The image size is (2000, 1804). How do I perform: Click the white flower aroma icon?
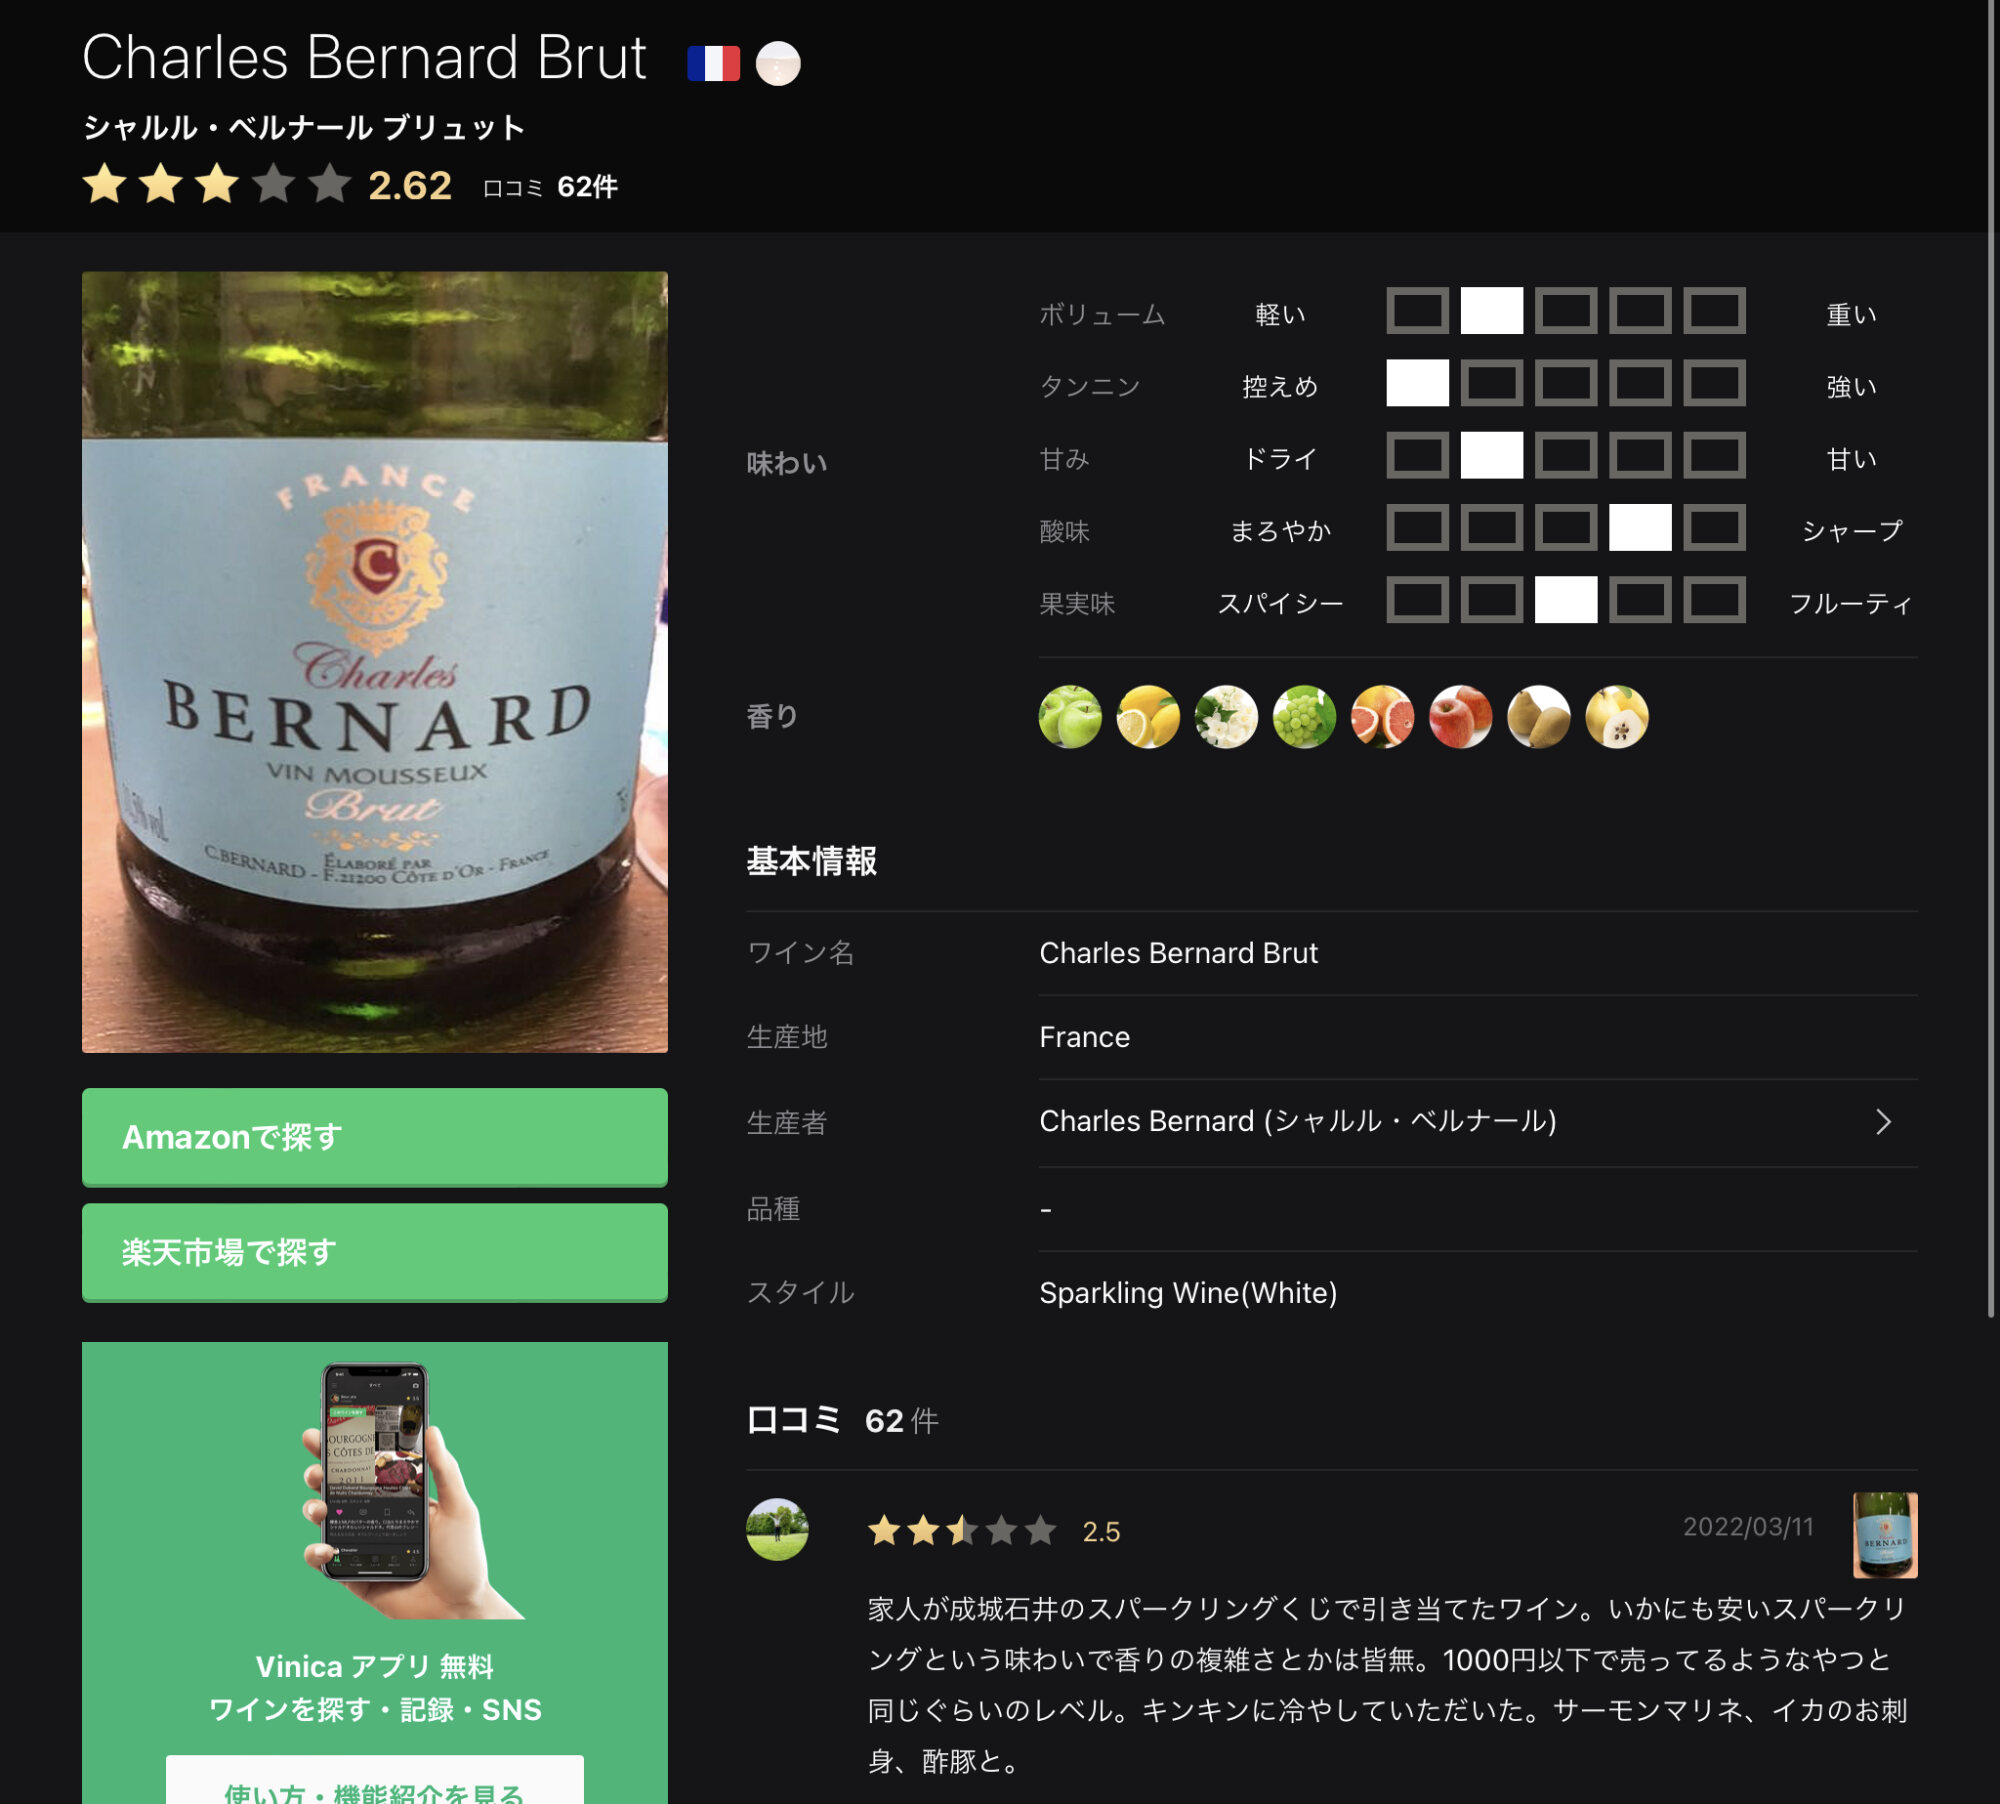[1226, 716]
